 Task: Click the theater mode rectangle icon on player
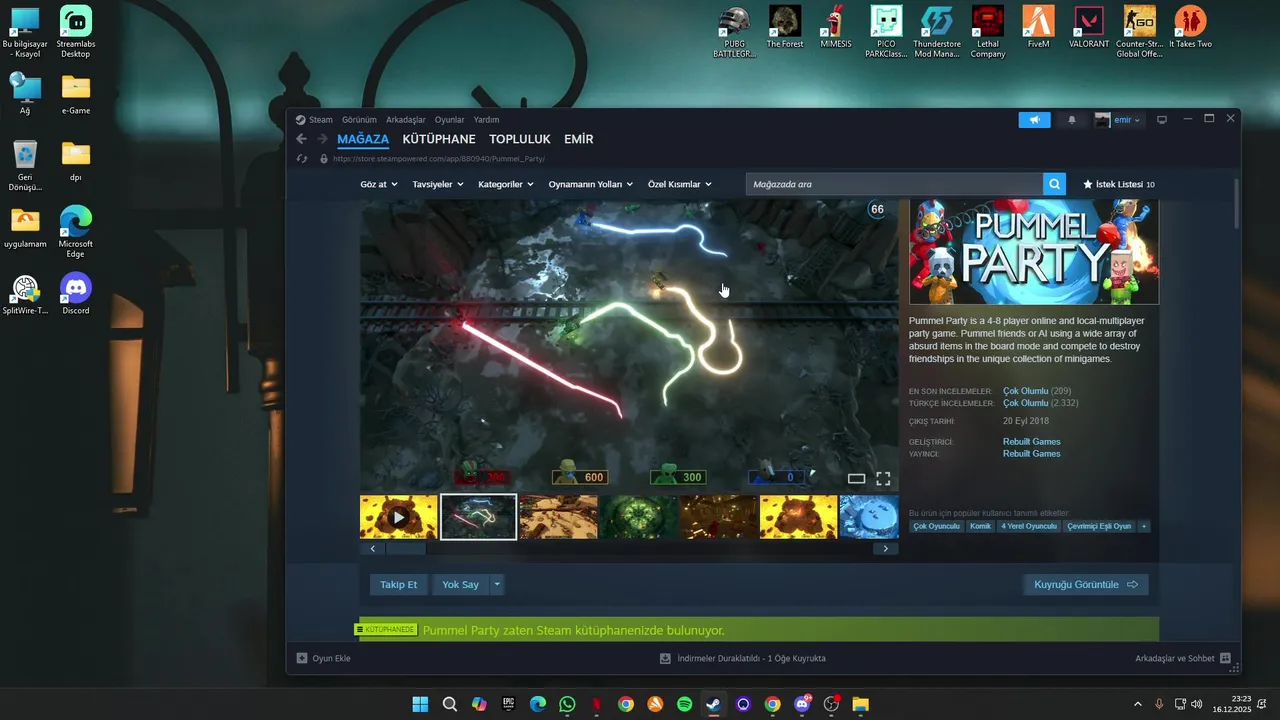[856, 479]
